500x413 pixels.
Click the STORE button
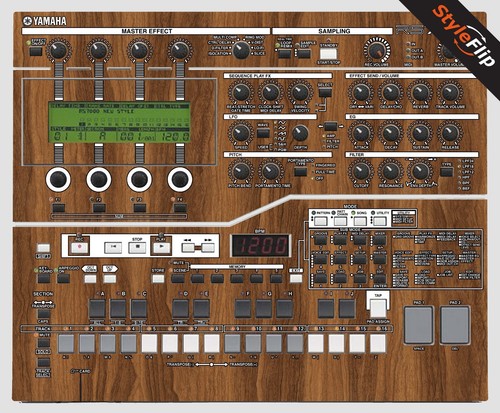click(158, 279)
